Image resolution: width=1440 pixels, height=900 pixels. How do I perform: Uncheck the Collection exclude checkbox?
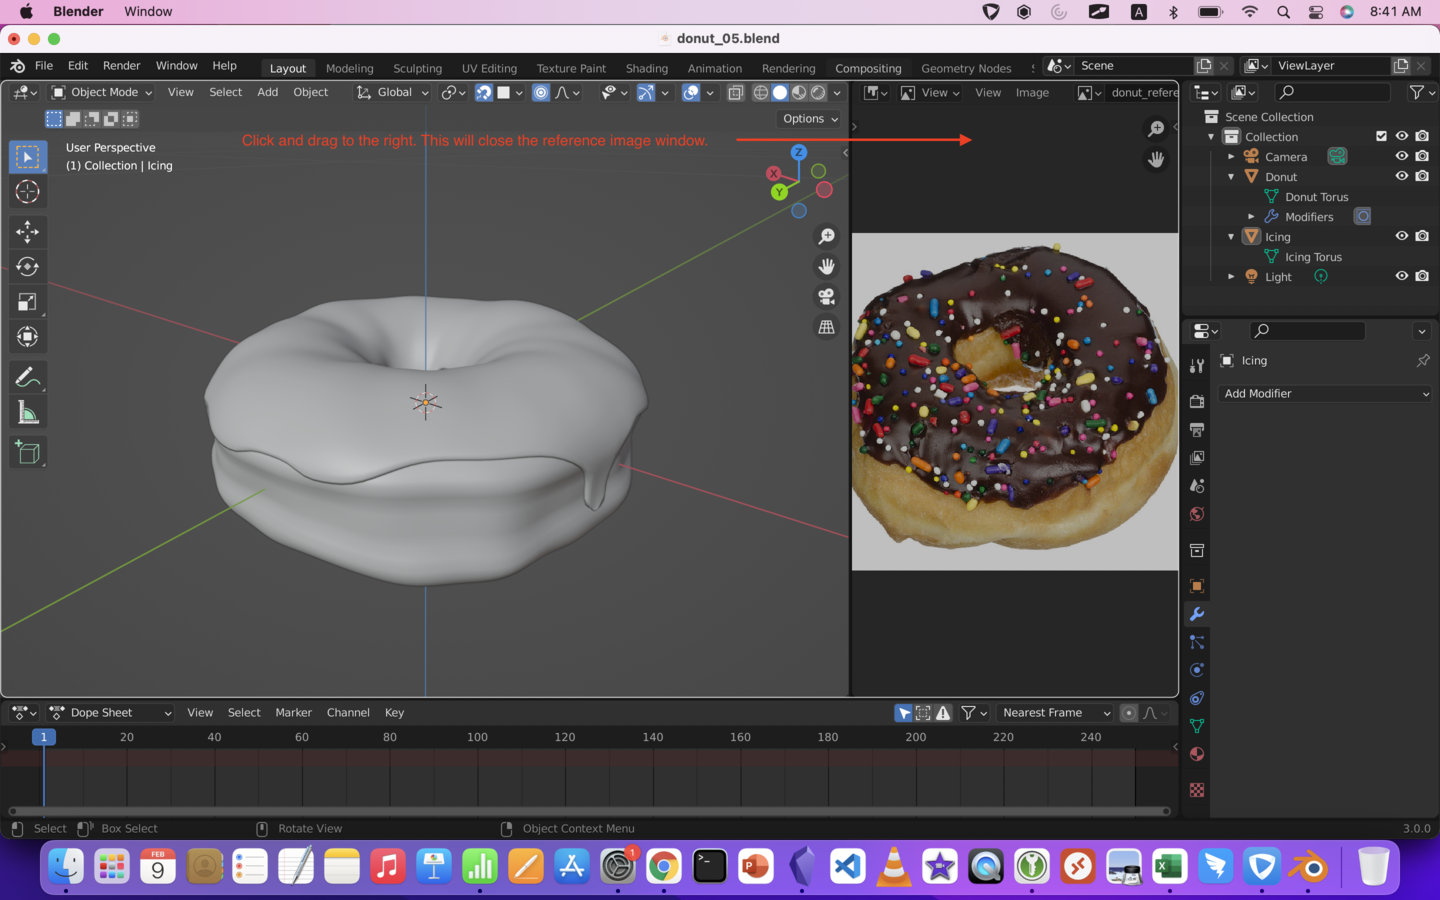[x=1381, y=136]
